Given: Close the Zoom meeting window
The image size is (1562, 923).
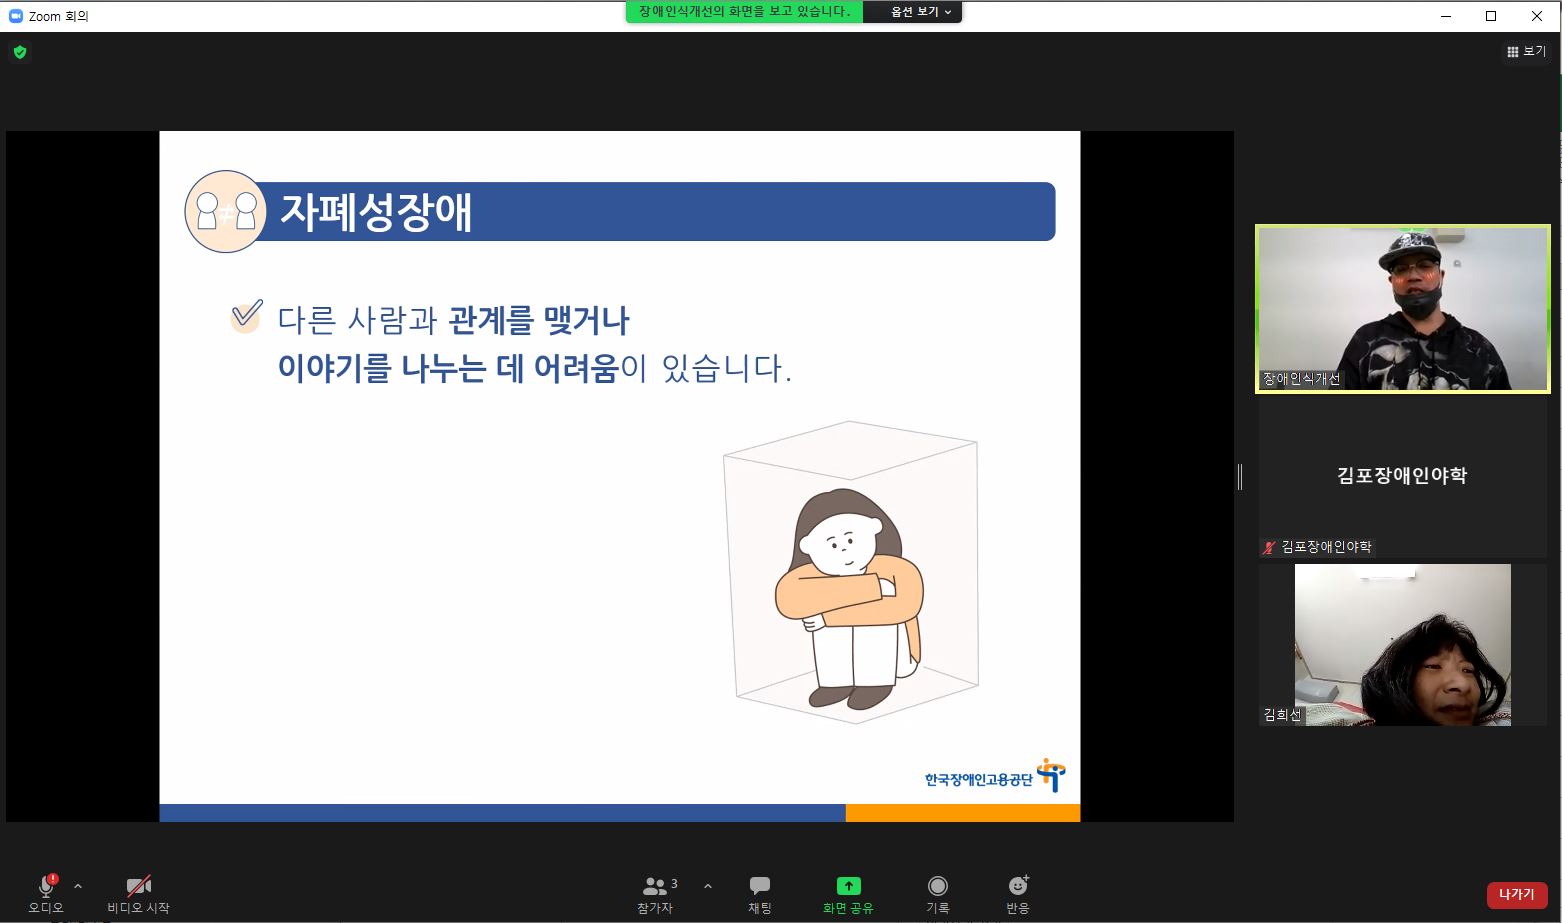Looking at the screenshot, I should pos(1537,16).
